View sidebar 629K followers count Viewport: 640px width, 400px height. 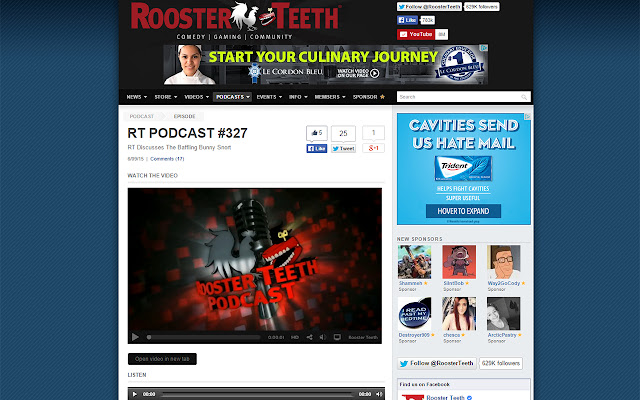pos(501,363)
